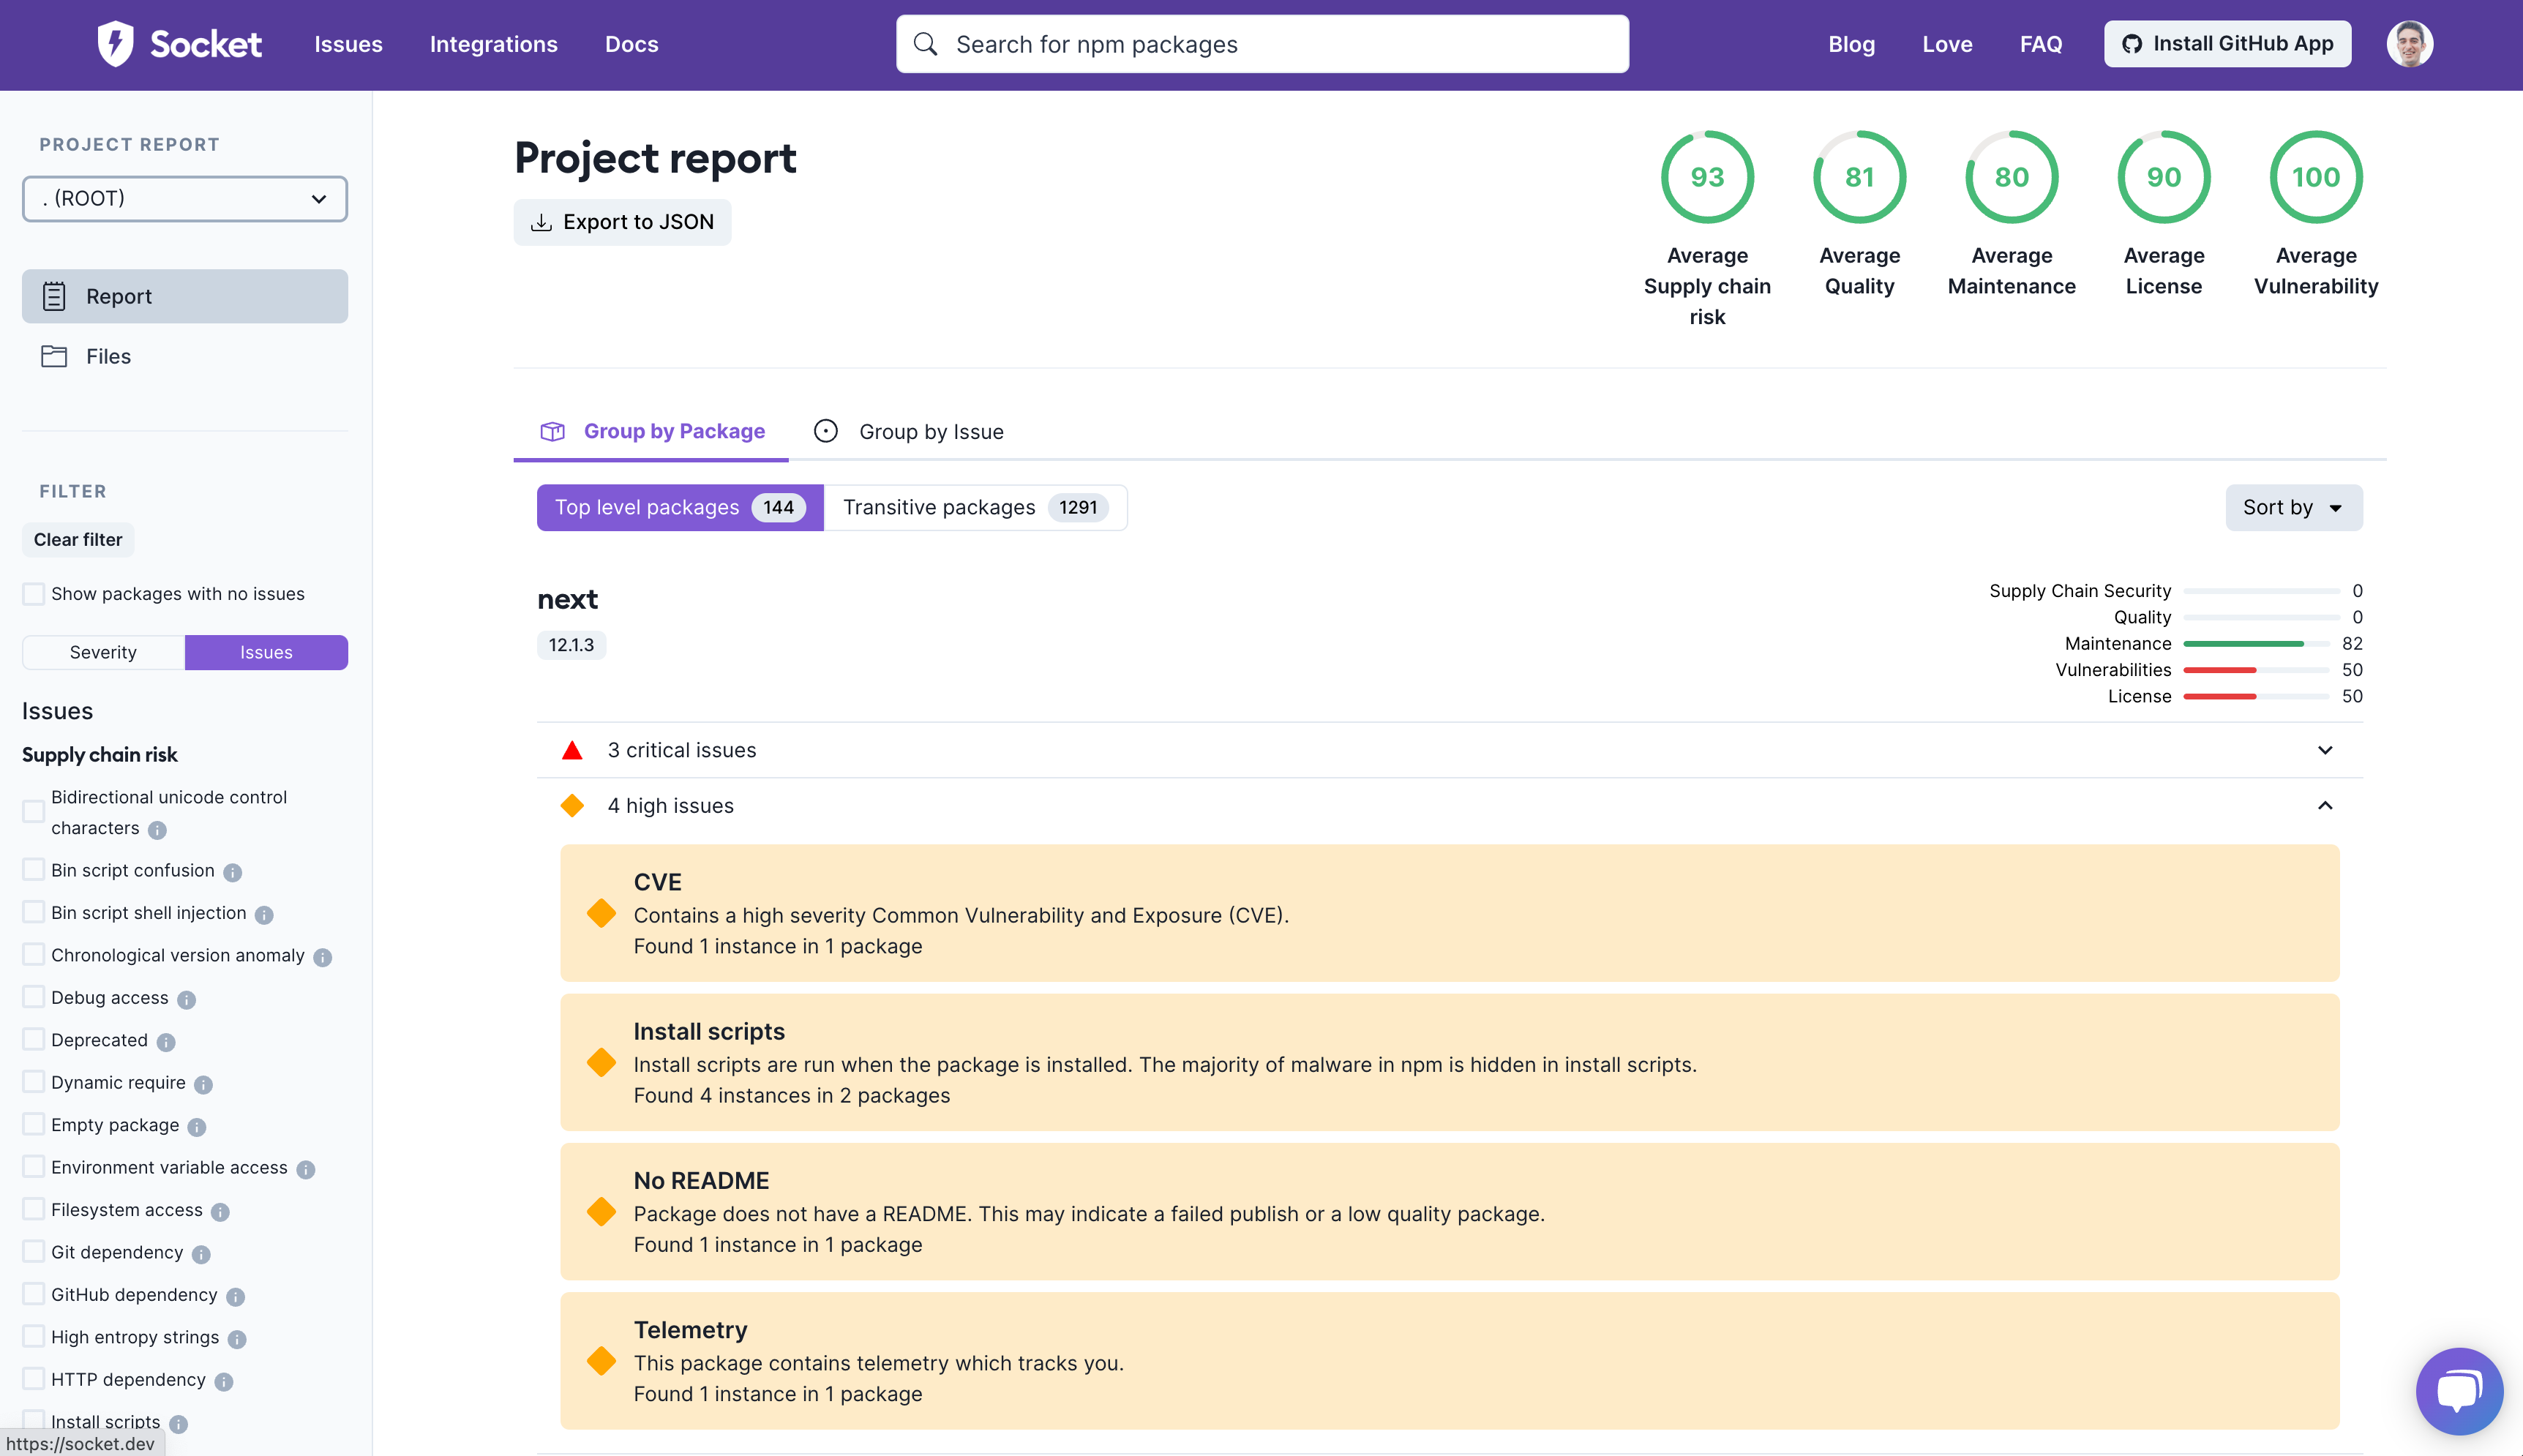The height and width of the screenshot is (1456, 2523).
Task: Switch to Transitive packages tab
Action: tap(970, 506)
